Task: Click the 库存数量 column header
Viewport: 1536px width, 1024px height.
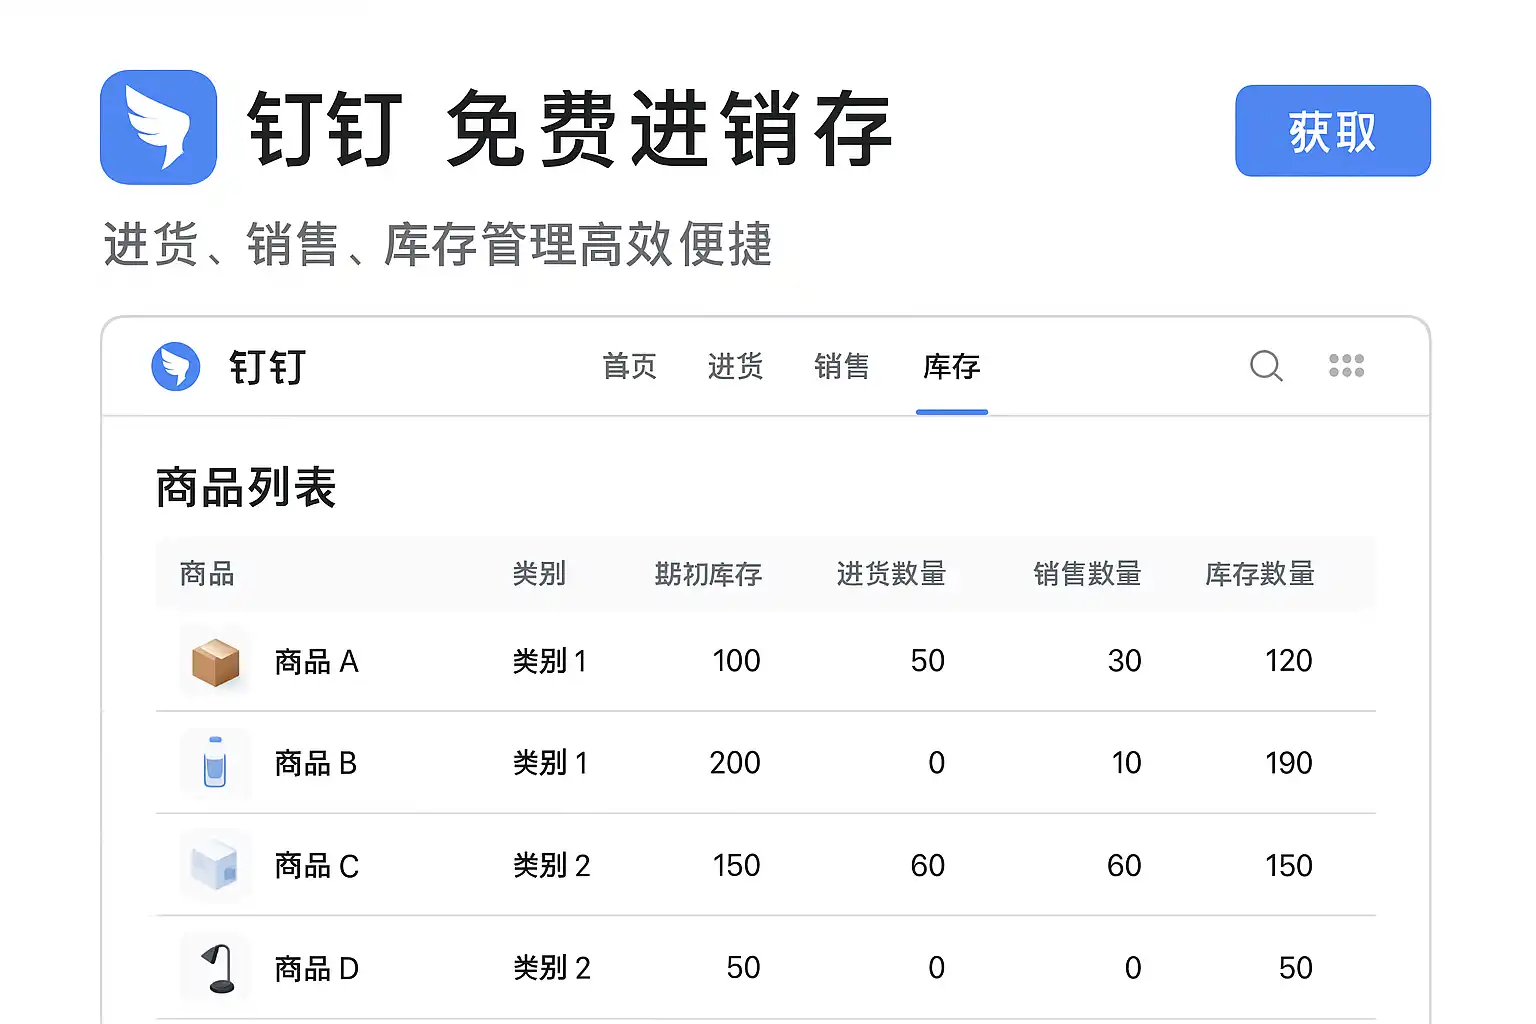Action: [x=1260, y=574]
